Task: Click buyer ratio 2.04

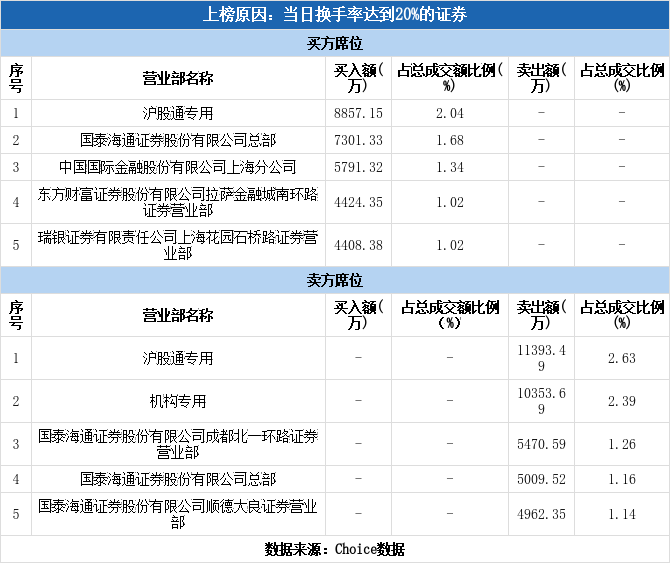Action: point(450,113)
